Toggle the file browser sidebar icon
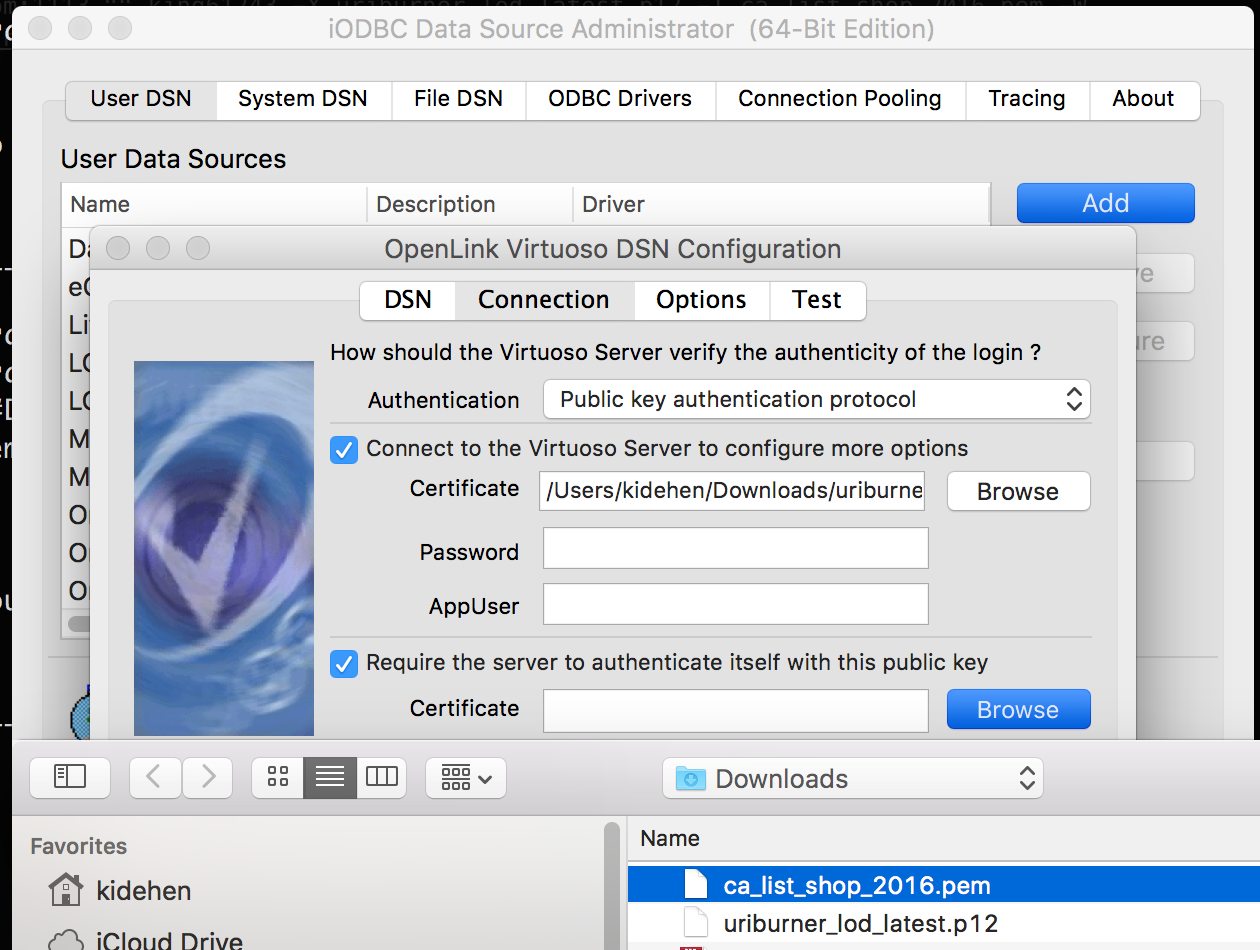Viewport: 1260px width, 950px height. click(x=70, y=777)
